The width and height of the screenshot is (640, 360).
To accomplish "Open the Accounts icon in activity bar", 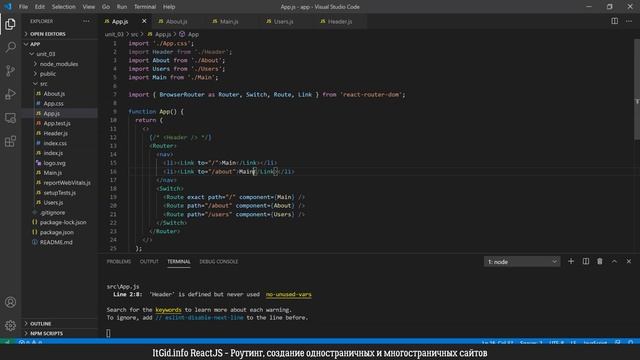I will click(x=10, y=302).
